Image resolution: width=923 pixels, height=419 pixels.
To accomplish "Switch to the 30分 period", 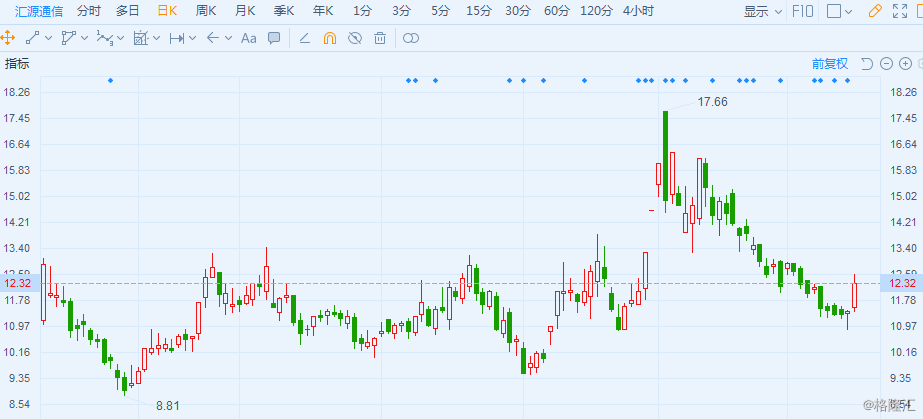I will click(x=518, y=11).
